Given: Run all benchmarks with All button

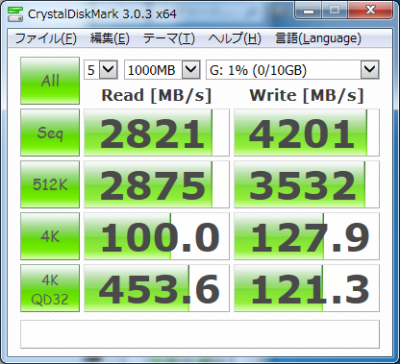Looking at the screenshot, I should [x=50, y=81].
